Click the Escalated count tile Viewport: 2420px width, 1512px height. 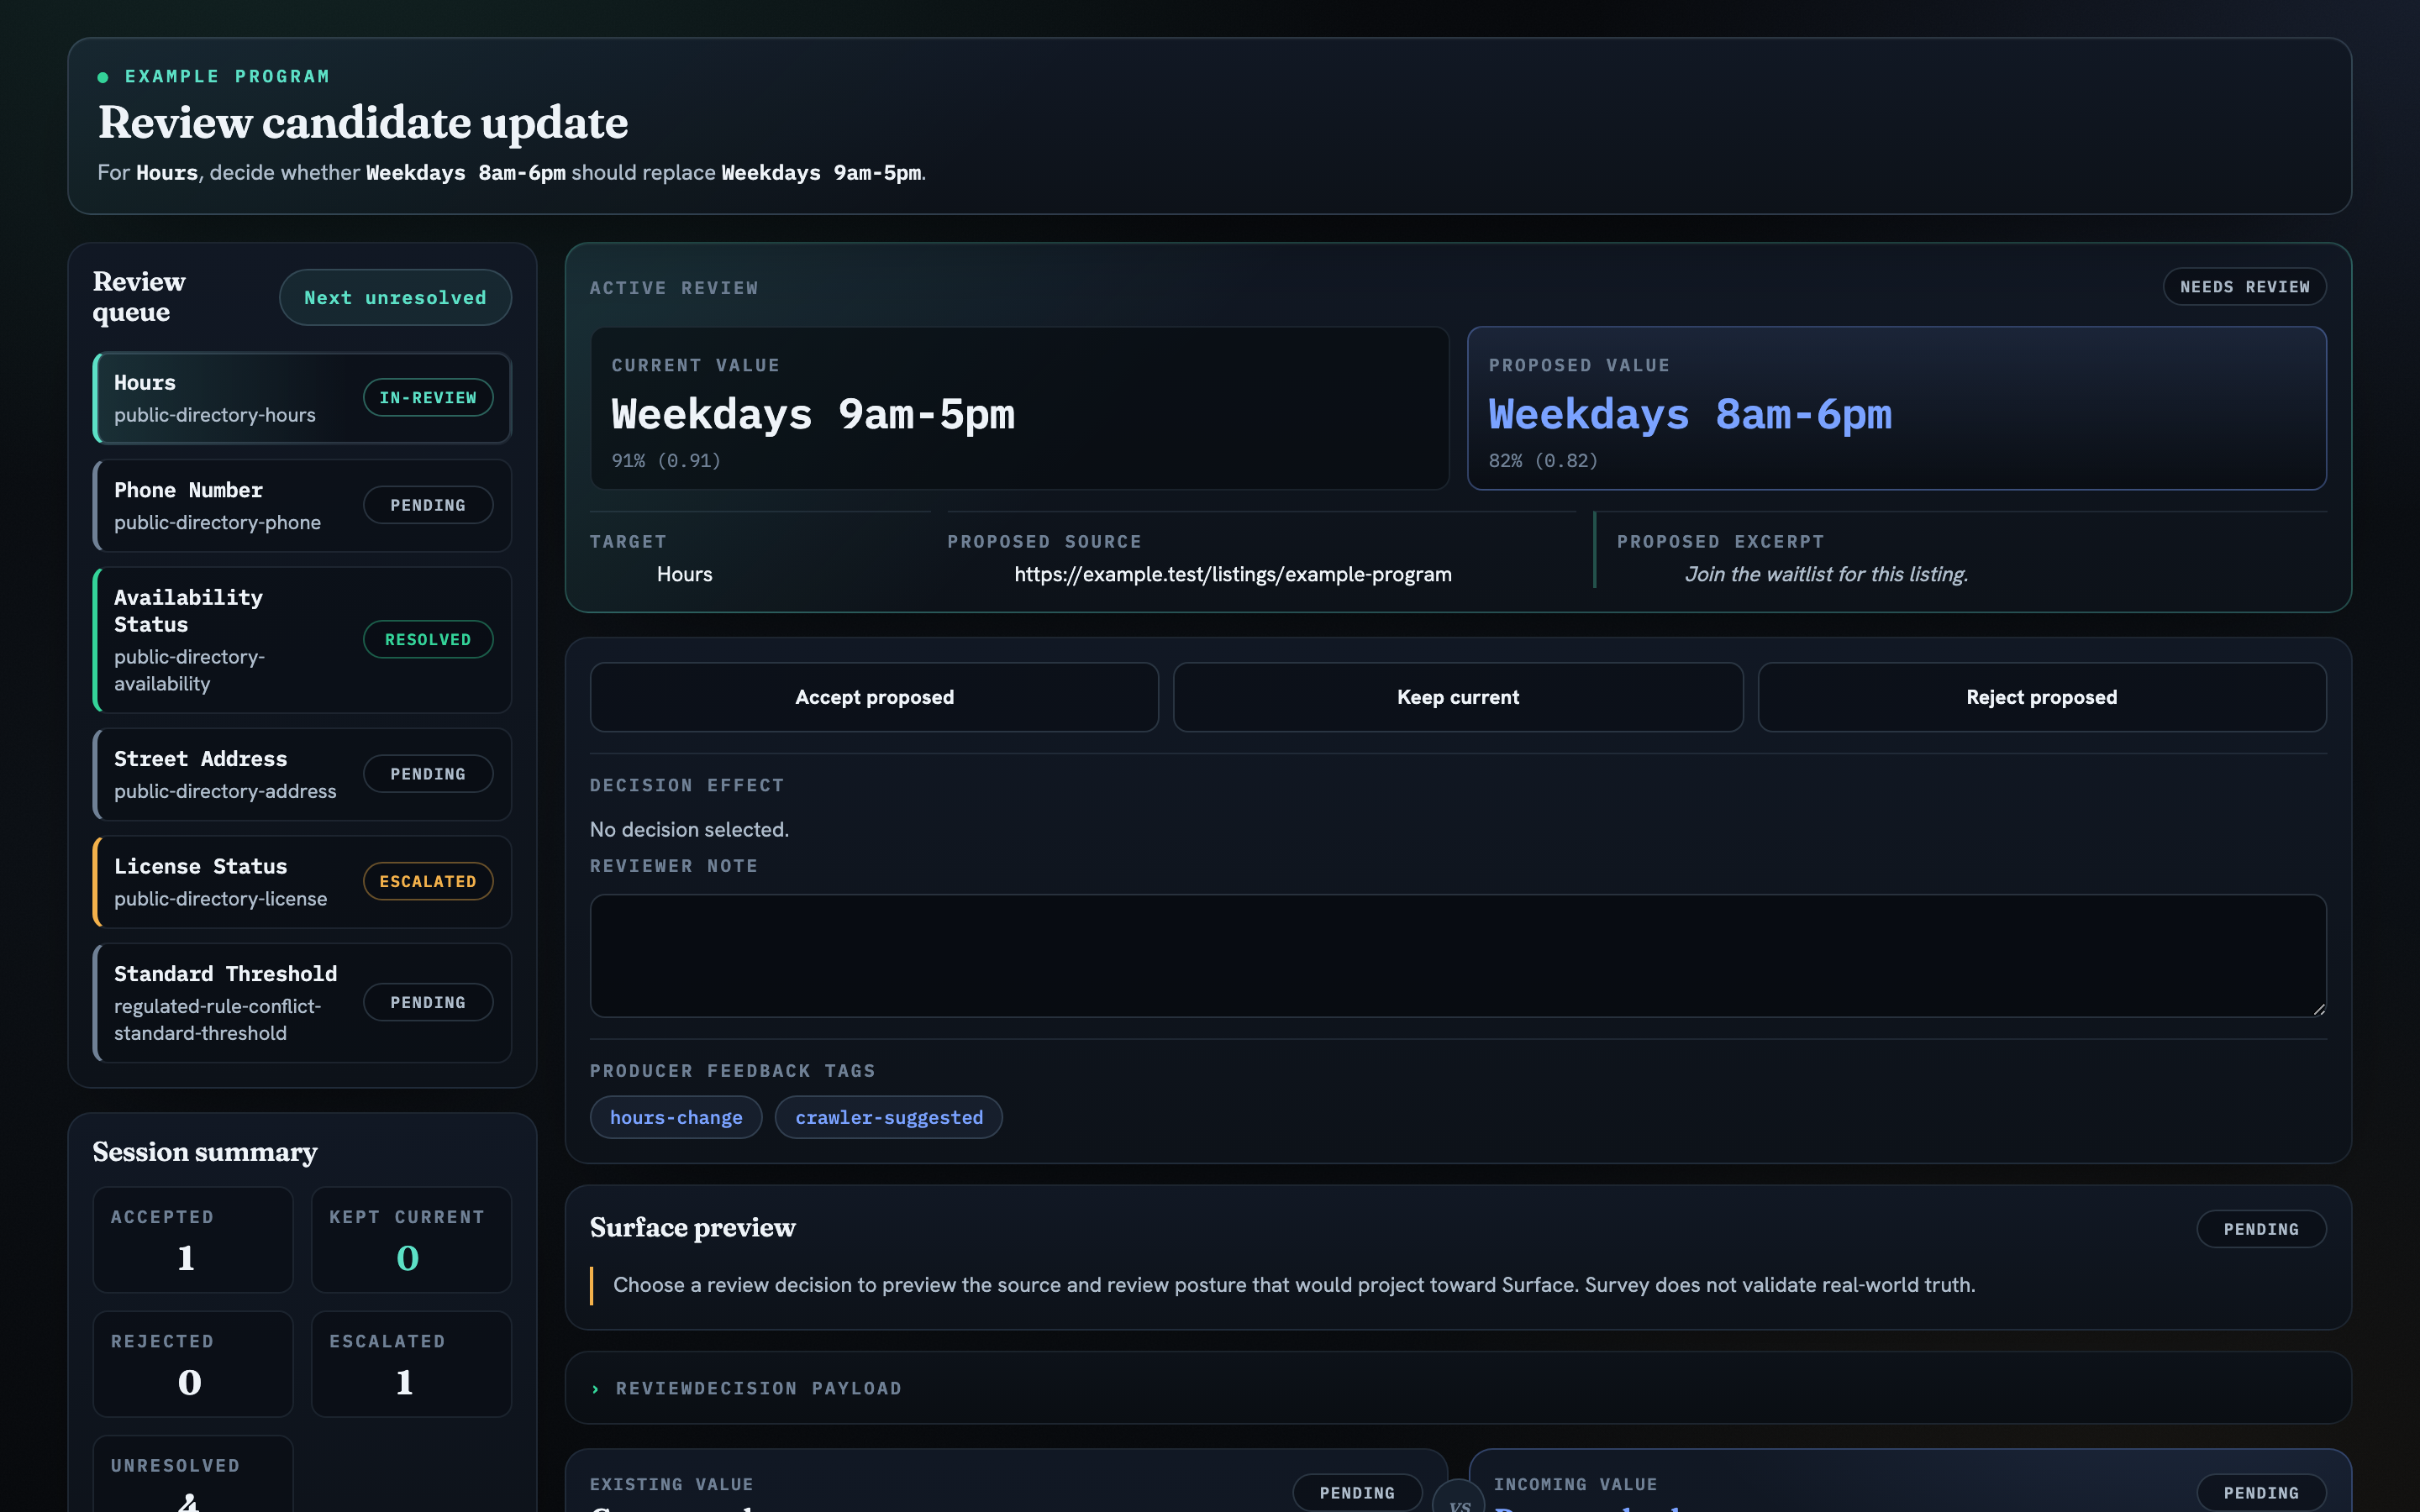click(x=411, y=1364)
